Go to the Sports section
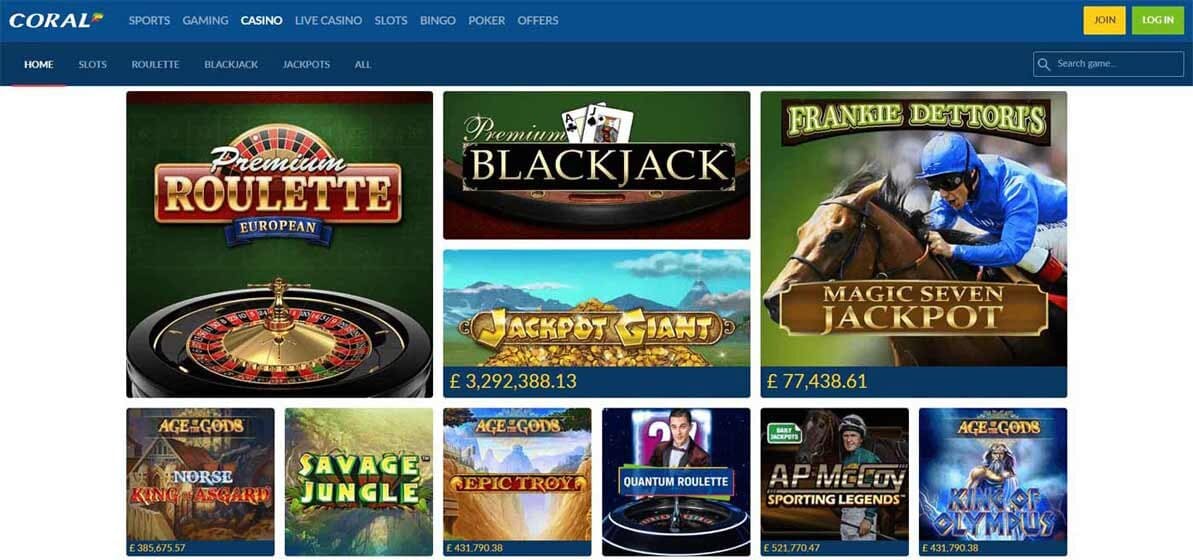The image size is (1193, 560). pos(149,21)
